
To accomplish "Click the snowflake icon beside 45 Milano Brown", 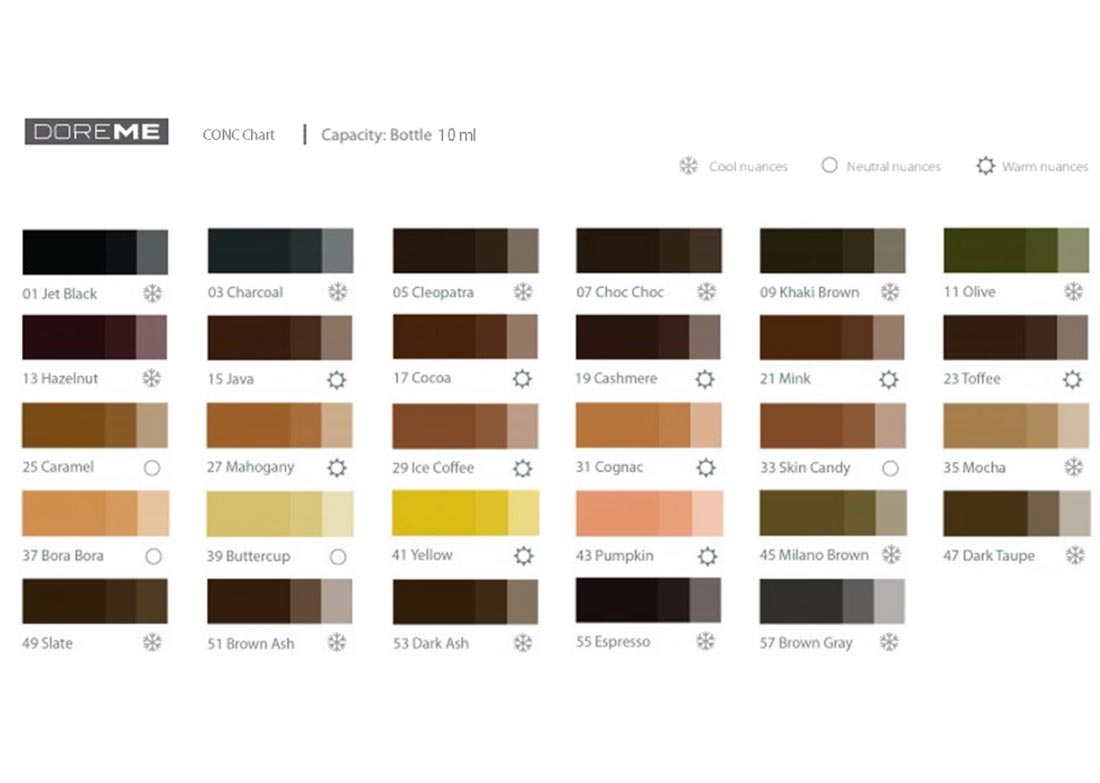I will click(x=892, y=555).
